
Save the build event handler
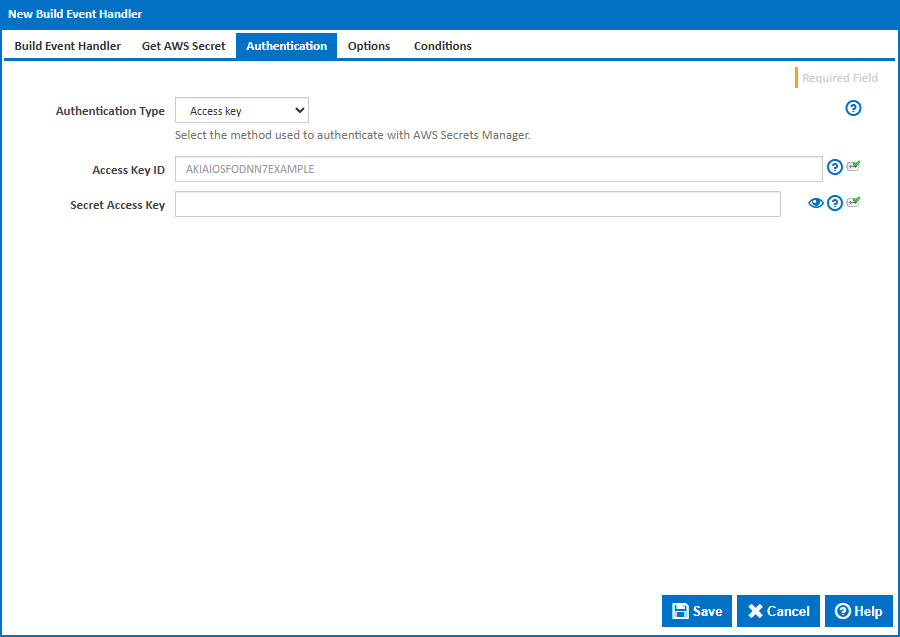(x=697, y=611)
